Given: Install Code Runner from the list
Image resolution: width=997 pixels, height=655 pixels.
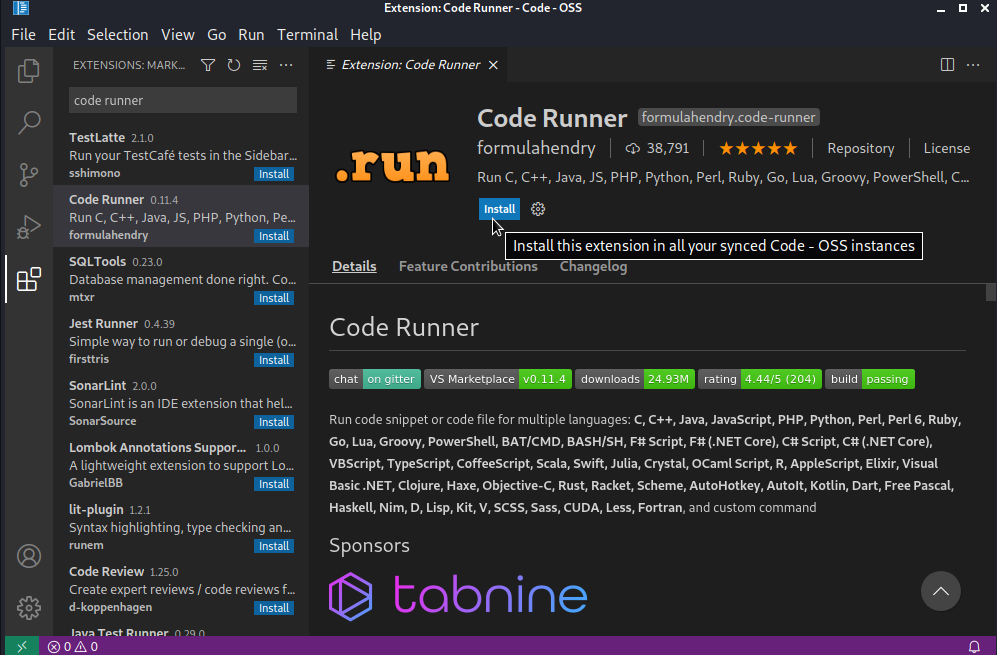Looking at the screenshot, I should click(x=274, y=236).
